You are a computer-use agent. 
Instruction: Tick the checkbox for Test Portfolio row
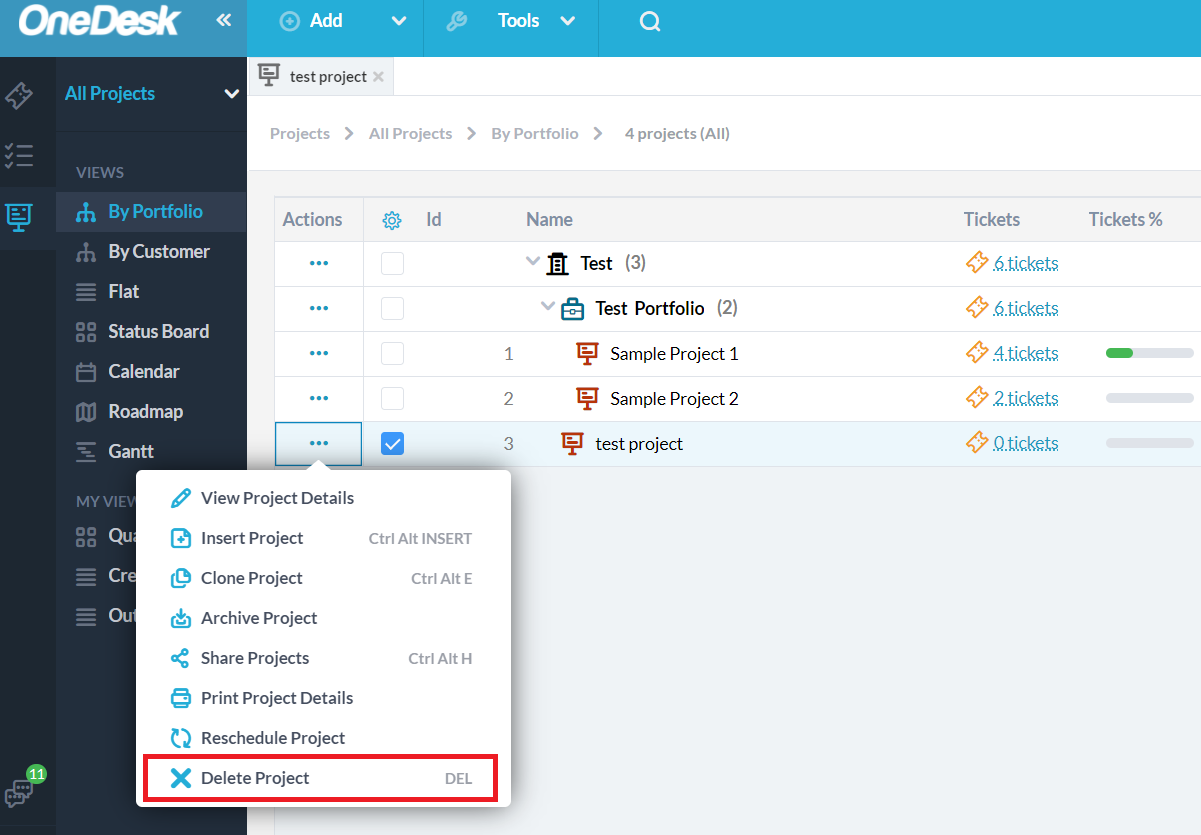tap(393, 309)
